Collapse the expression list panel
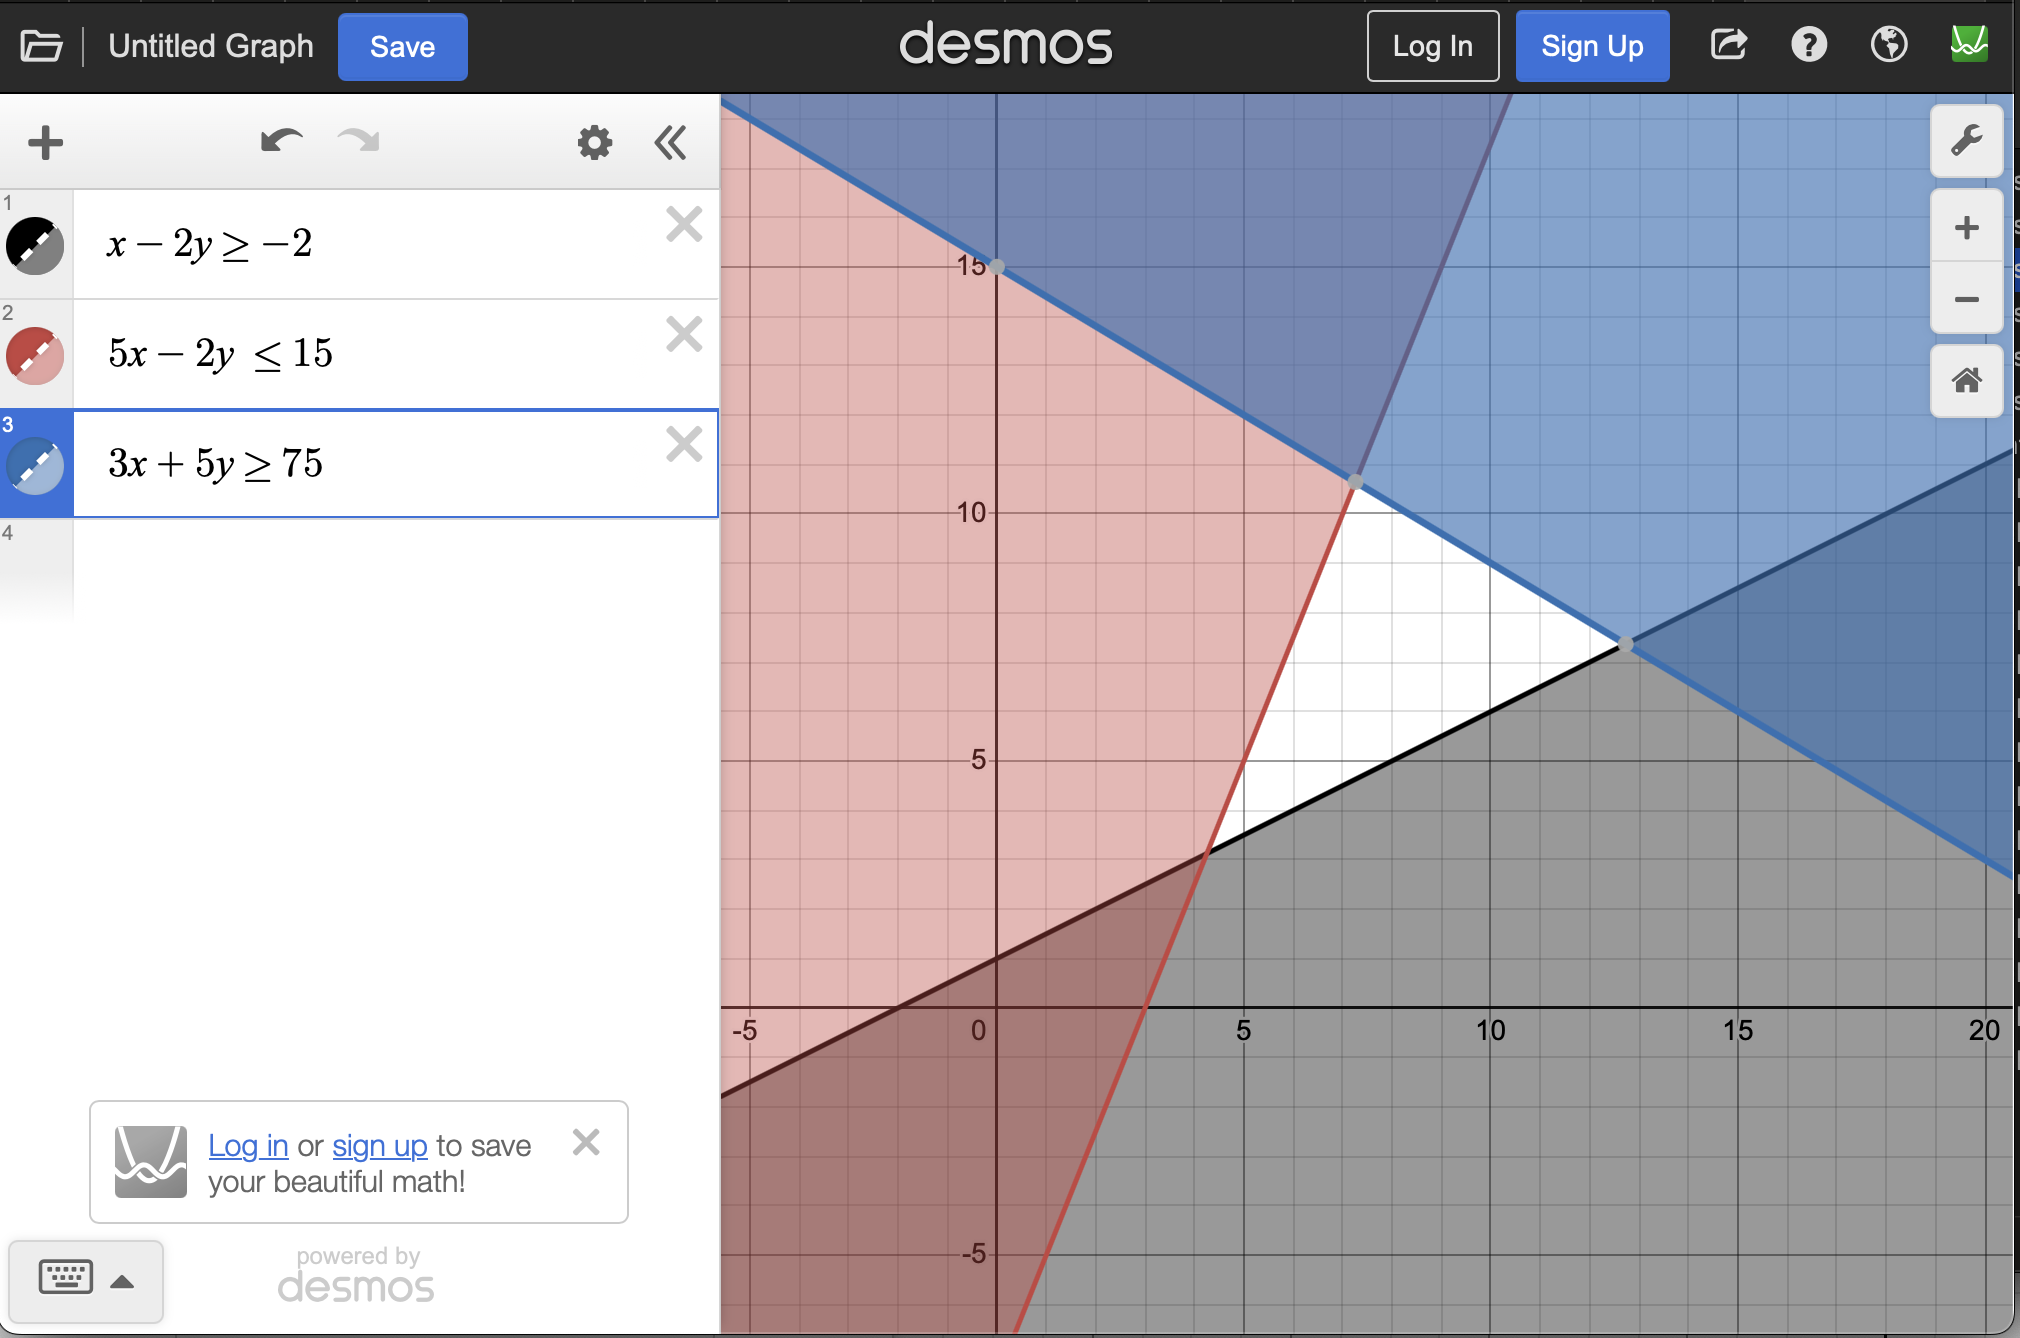This screenshot has width=2020, height=1338. point(670,143)
